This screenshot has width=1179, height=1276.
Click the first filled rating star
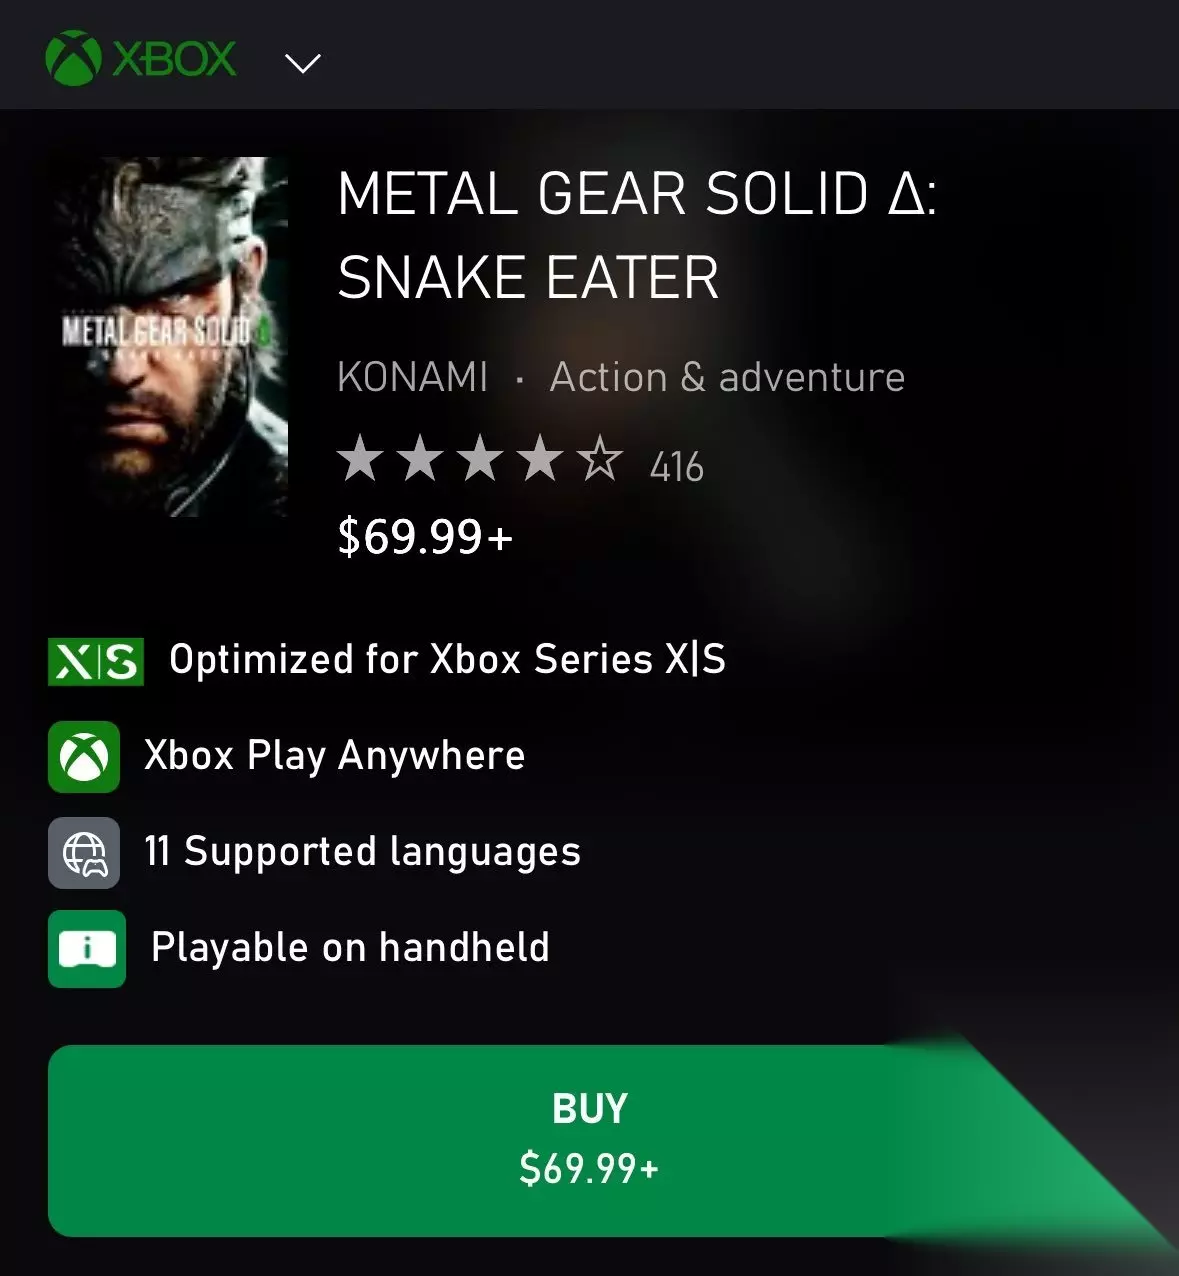pos(360,461)
